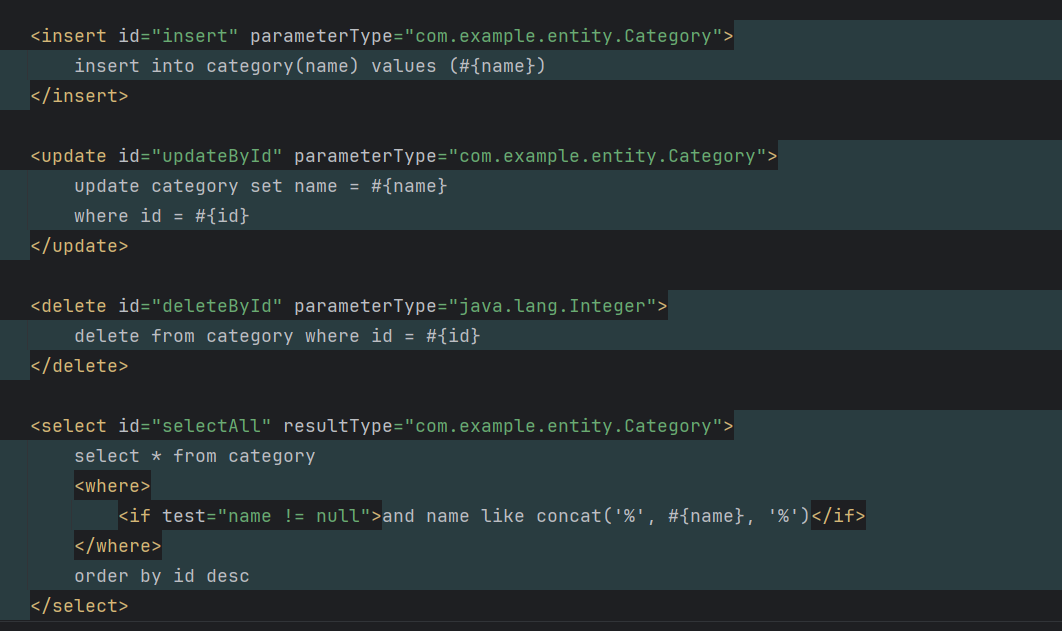Screen dimensions: 1062x631
Task: Click the closing </if> tag
Action: tap(838, 516)
